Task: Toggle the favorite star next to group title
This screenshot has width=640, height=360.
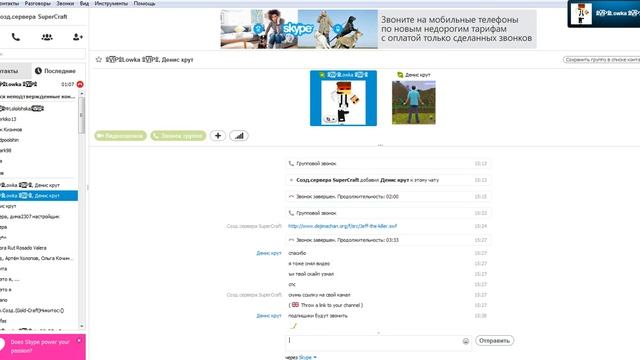Action: point(98,60)
